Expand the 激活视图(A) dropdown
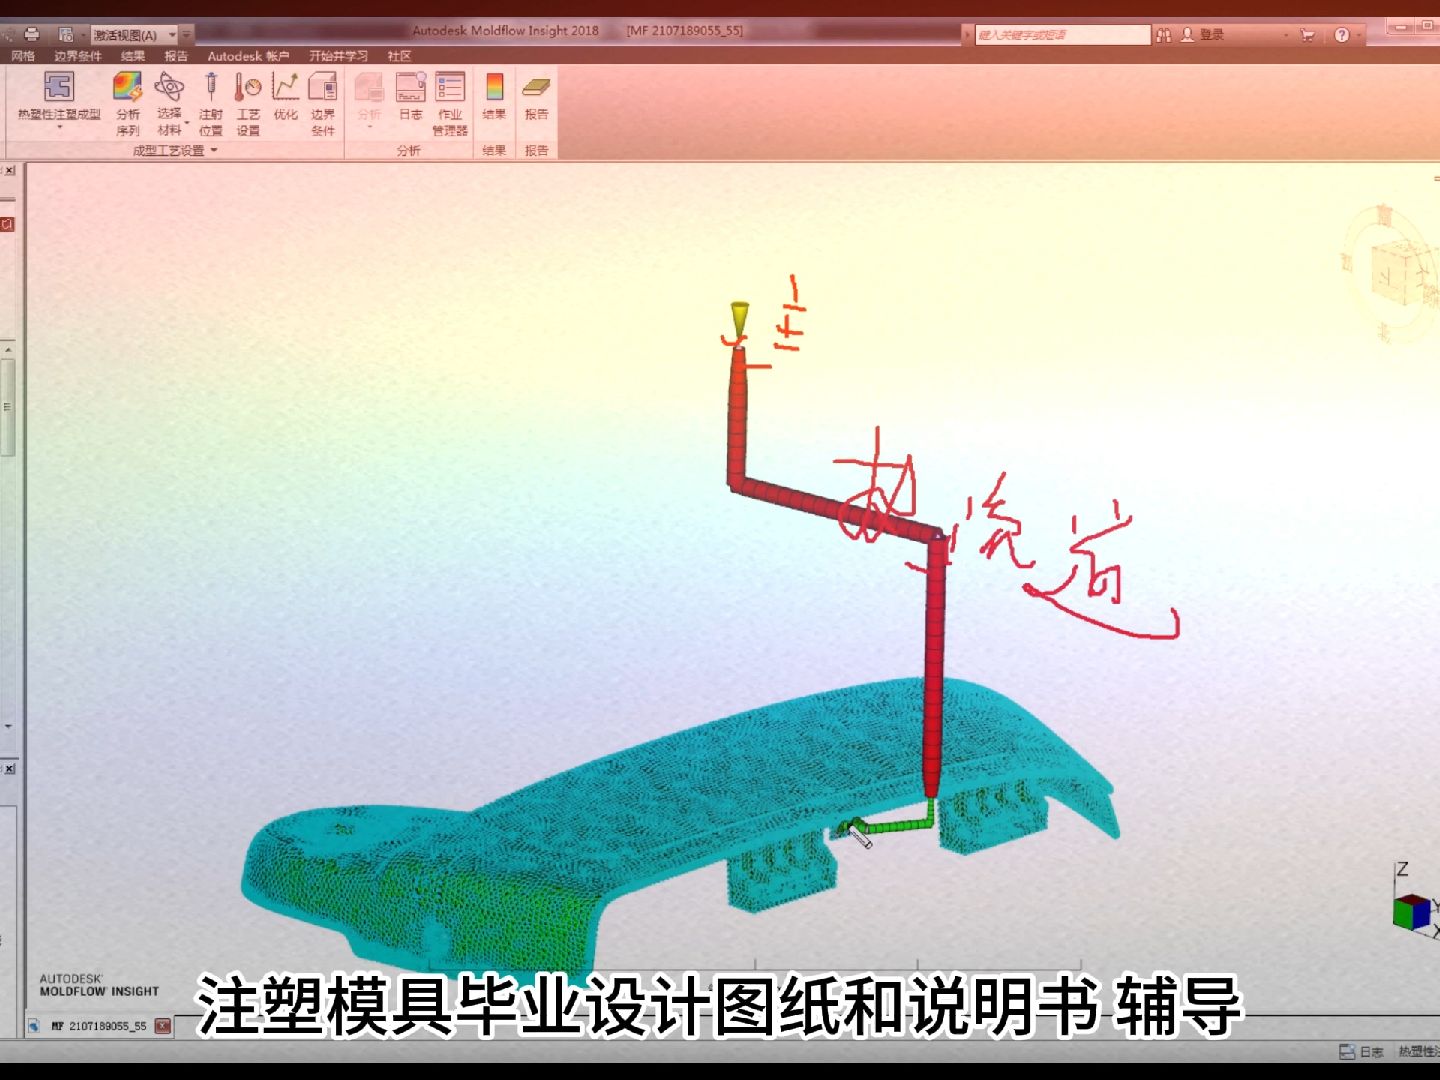Image resolution: width=1440 pixels, height=1080 pixels. click(172, 35)
